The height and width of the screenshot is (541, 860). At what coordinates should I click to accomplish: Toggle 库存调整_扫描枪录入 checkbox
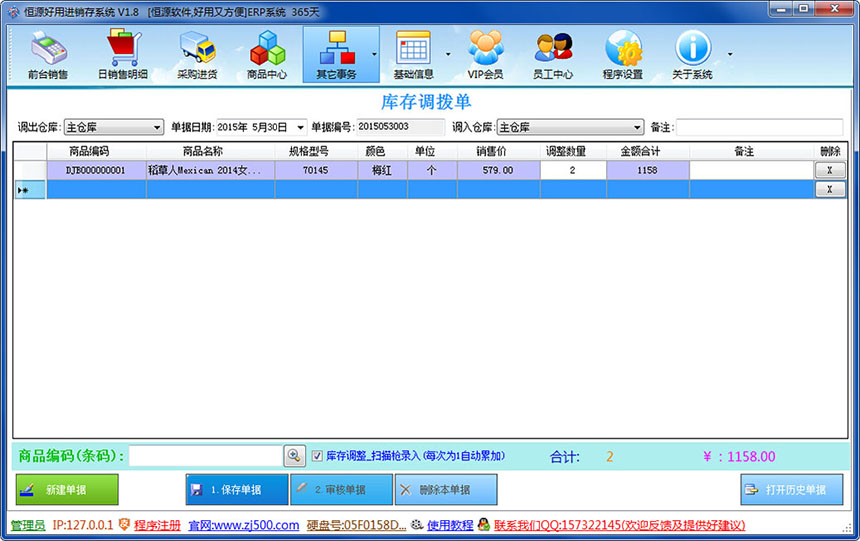point(317,456)
